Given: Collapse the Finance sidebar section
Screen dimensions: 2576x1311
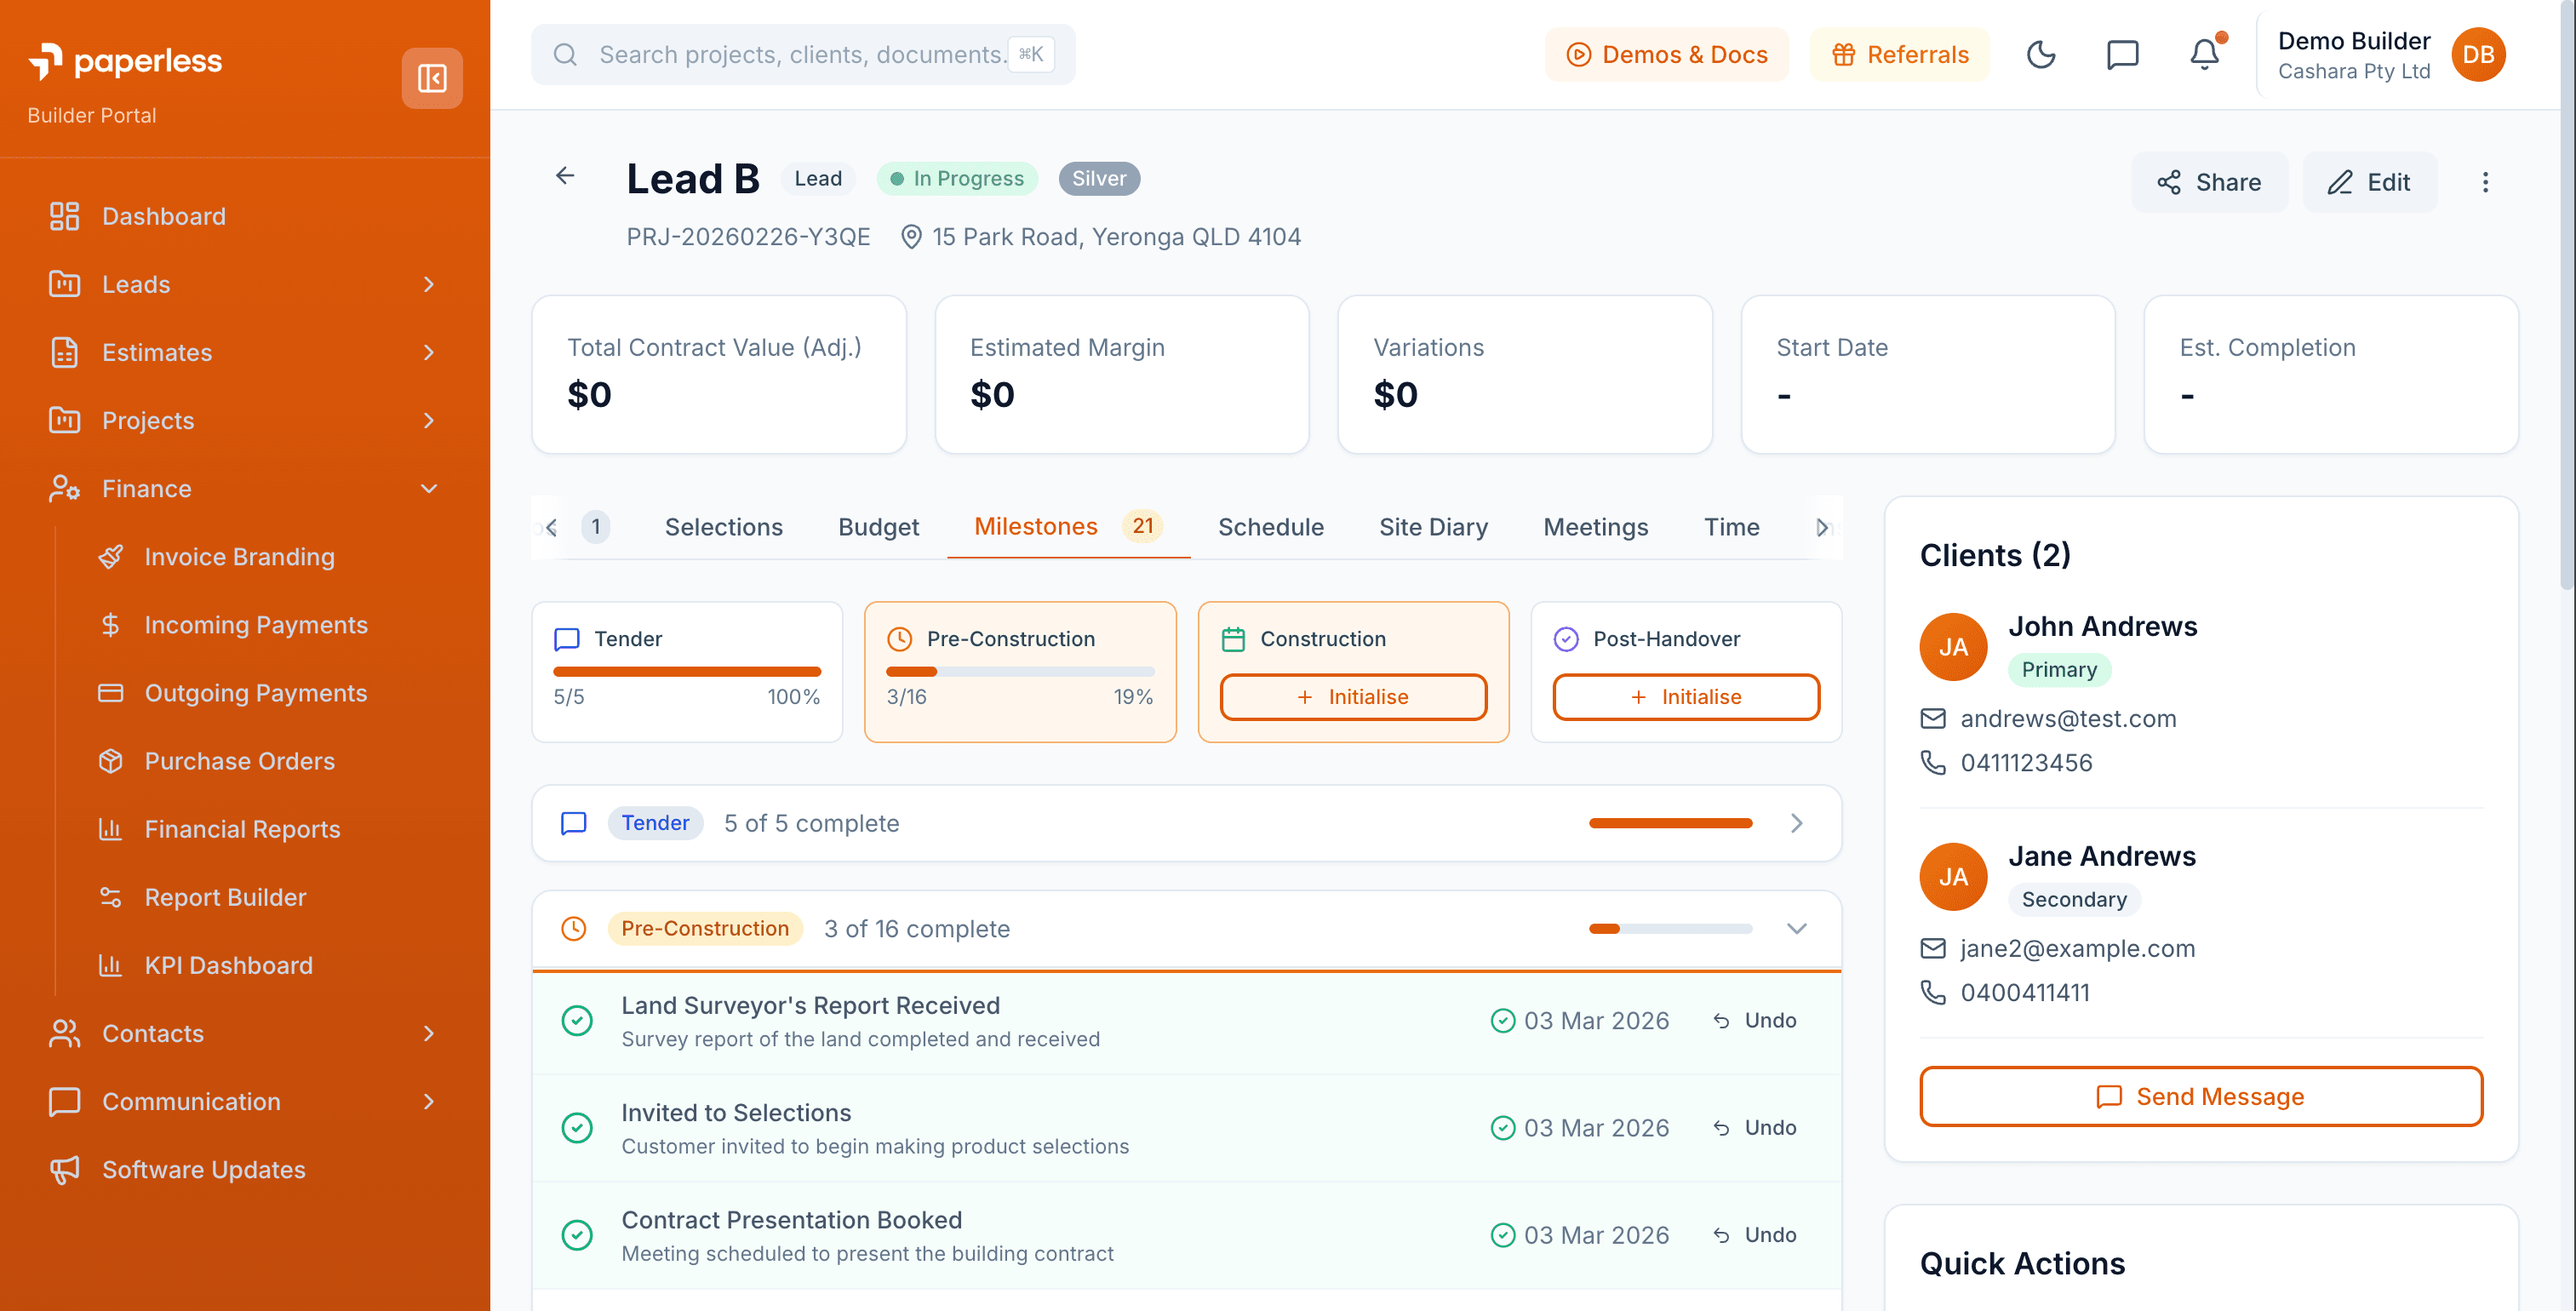Looking at the screenshot, I should tap(429, 489).
